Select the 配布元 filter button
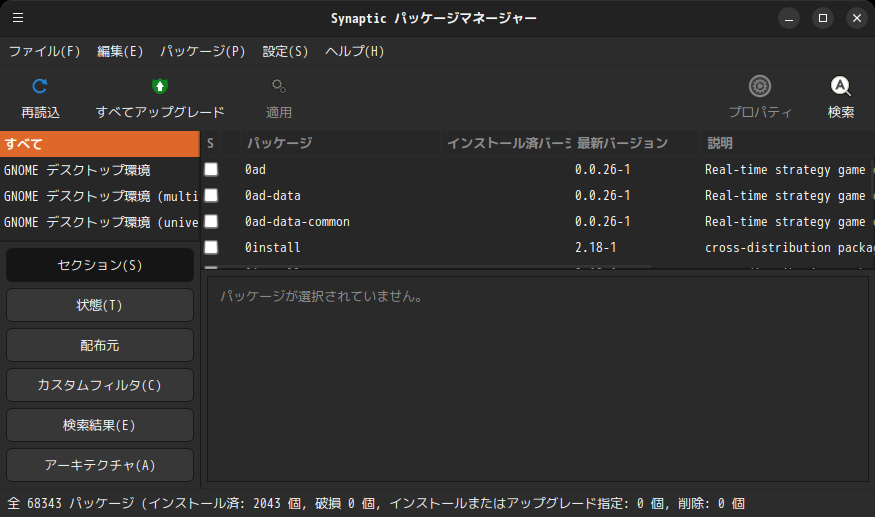This screenshot has height=517, width=875. pos(100,345)
